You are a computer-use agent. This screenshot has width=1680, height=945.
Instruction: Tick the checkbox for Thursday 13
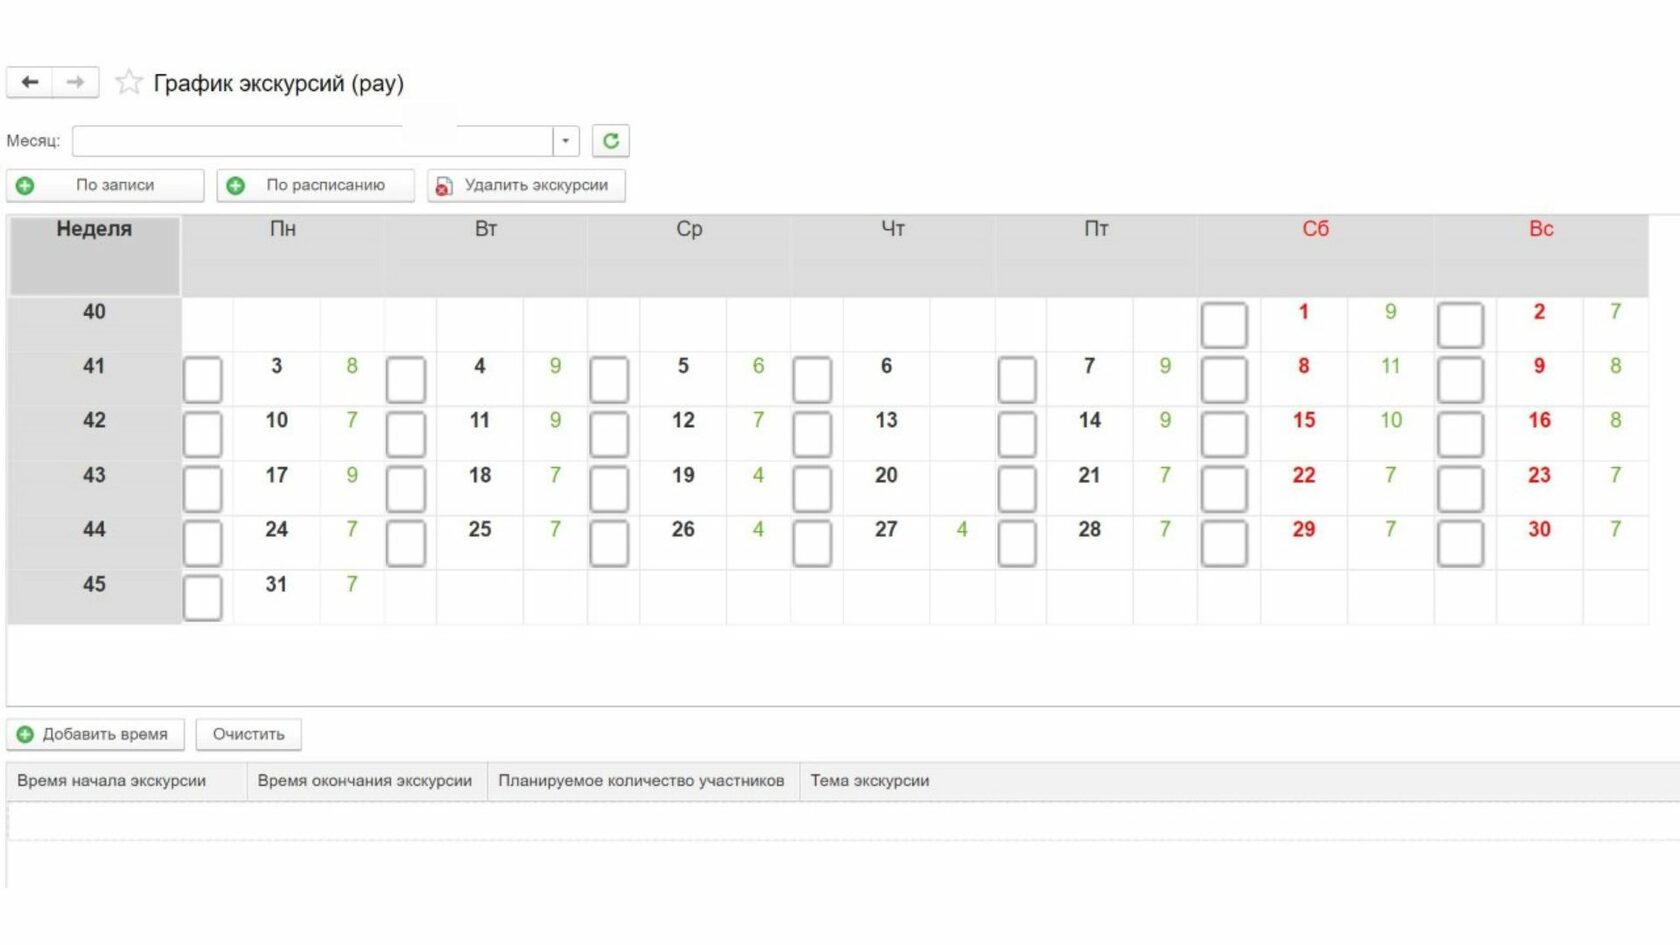click(812, 434)
